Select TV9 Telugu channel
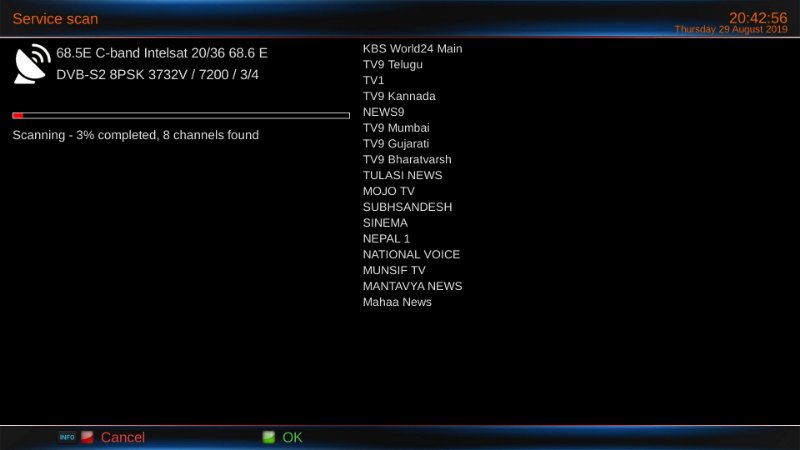 coord(392,64)
